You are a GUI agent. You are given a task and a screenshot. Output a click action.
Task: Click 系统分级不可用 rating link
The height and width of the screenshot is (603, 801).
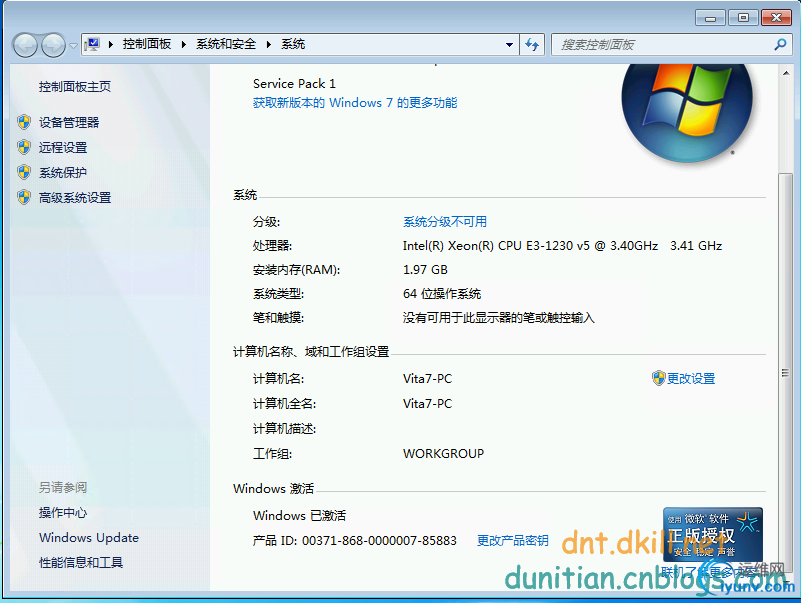tap(445, 222)
